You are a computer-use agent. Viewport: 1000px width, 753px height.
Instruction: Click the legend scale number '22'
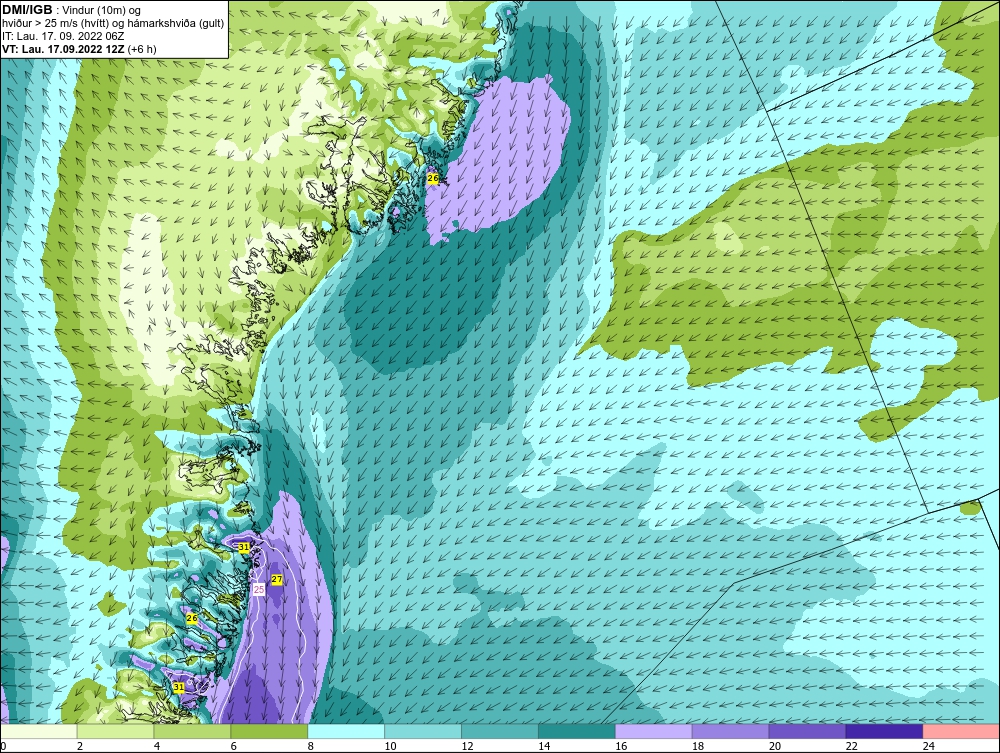[x=851, y=746]
